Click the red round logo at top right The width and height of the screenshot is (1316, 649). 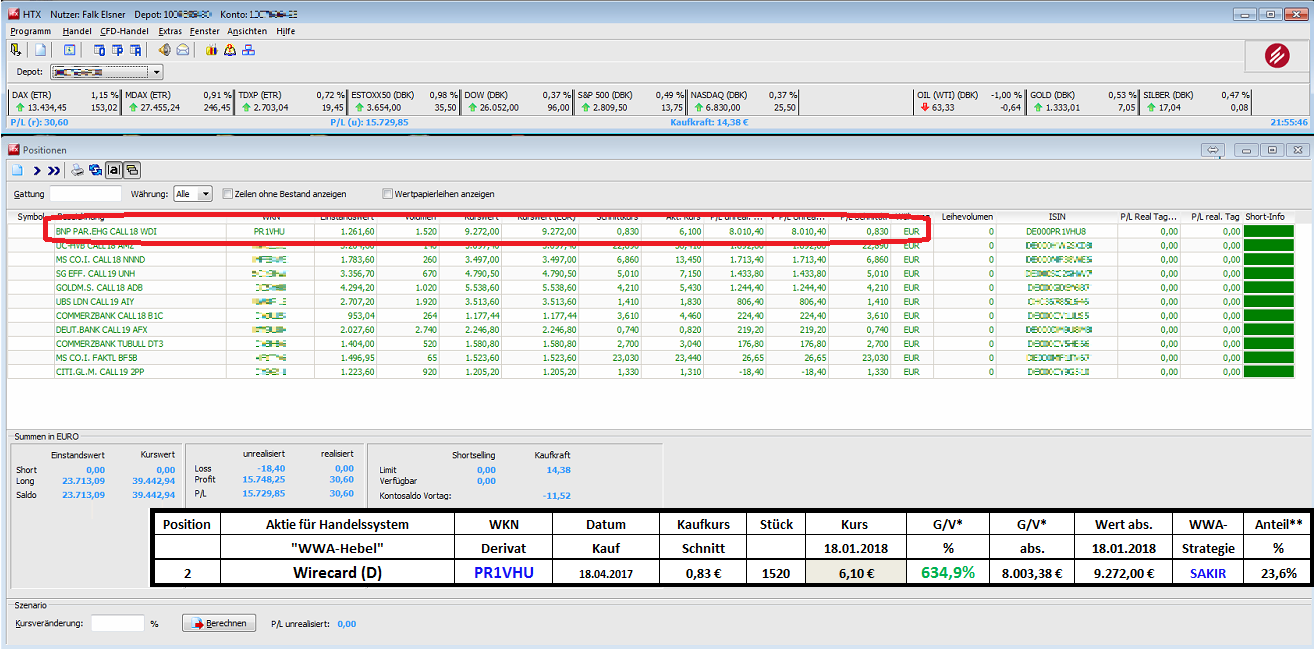point(1276,56)
